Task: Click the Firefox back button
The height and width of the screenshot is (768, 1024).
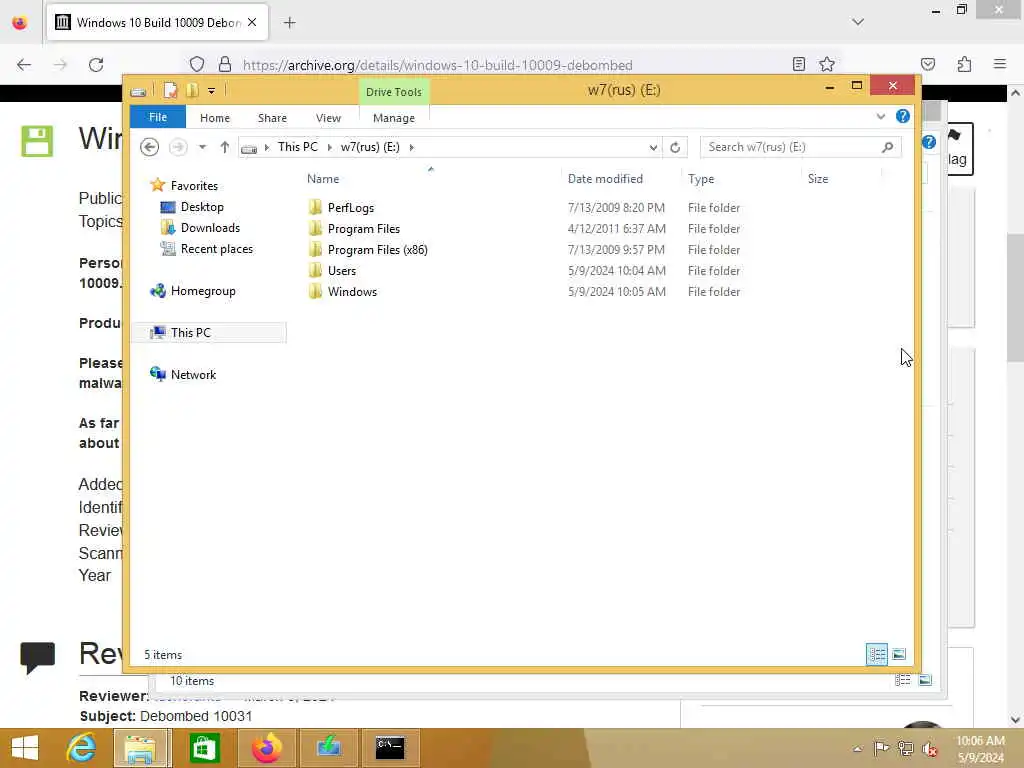Action: tap(24, 65)
